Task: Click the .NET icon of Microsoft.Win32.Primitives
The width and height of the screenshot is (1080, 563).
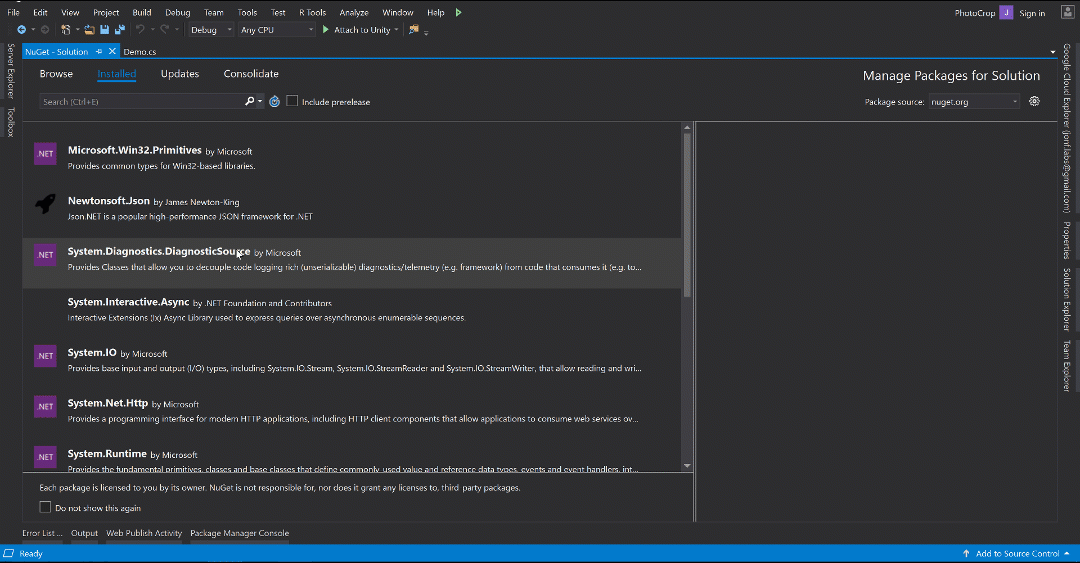Action: tap(45, 154)
